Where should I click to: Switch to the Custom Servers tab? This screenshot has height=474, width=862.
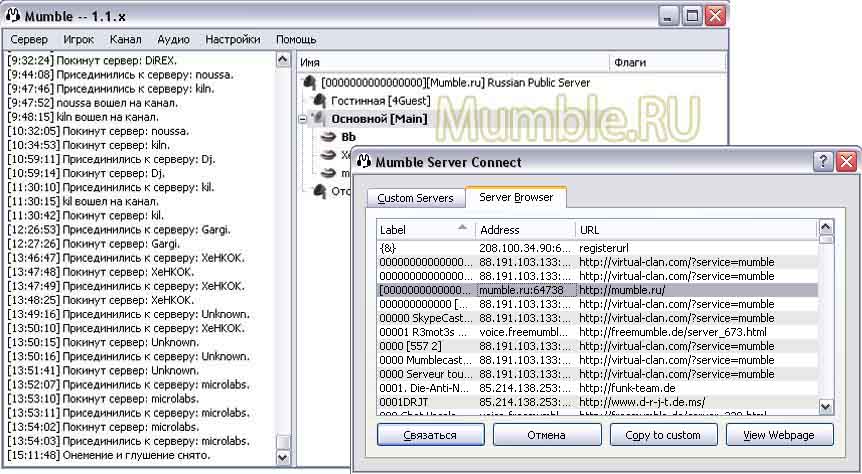coord(415,198)
